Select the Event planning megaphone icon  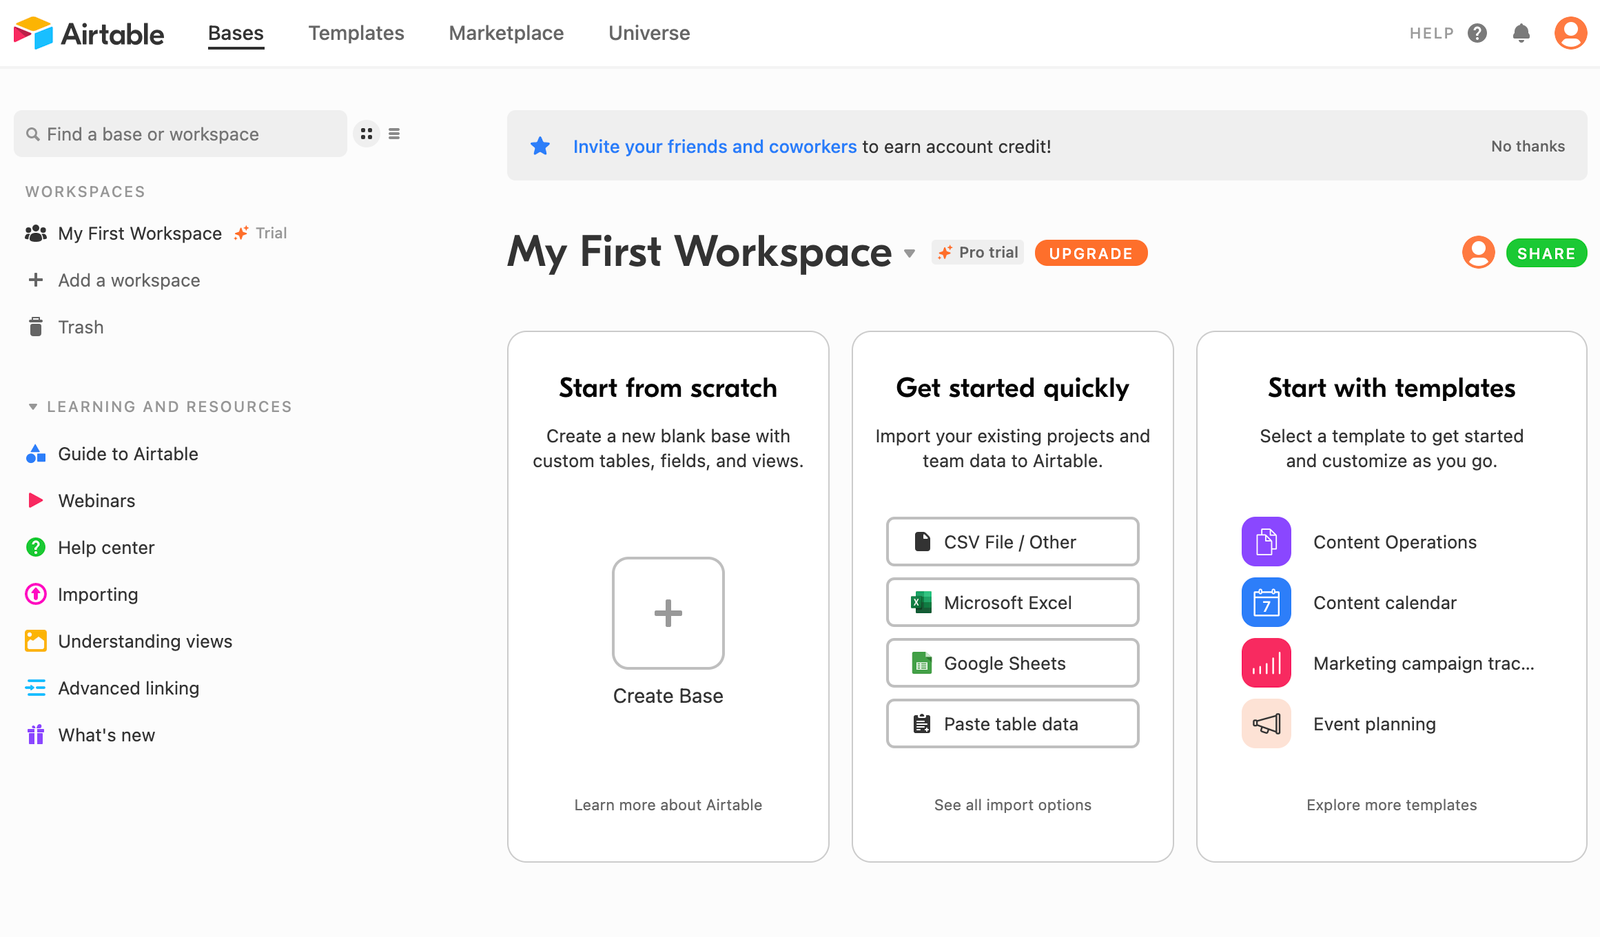1266,724
